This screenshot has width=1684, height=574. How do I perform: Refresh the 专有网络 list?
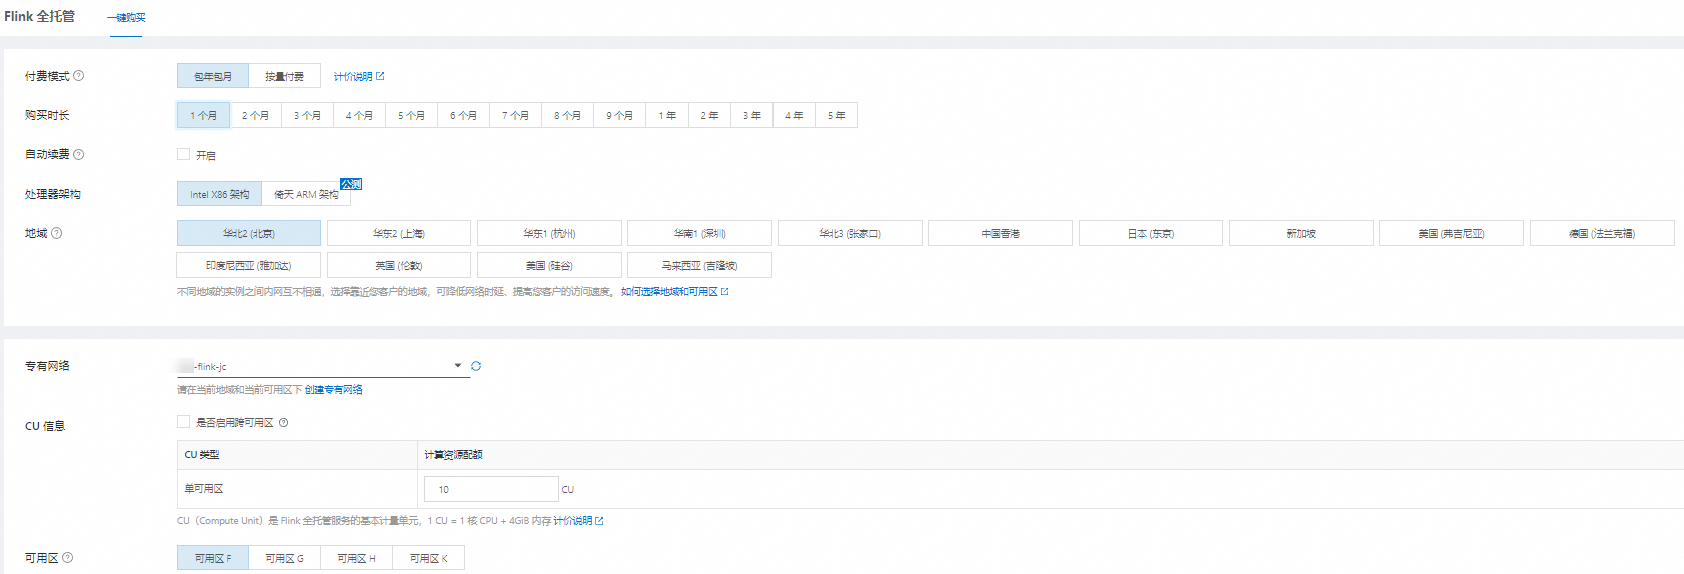476,366
